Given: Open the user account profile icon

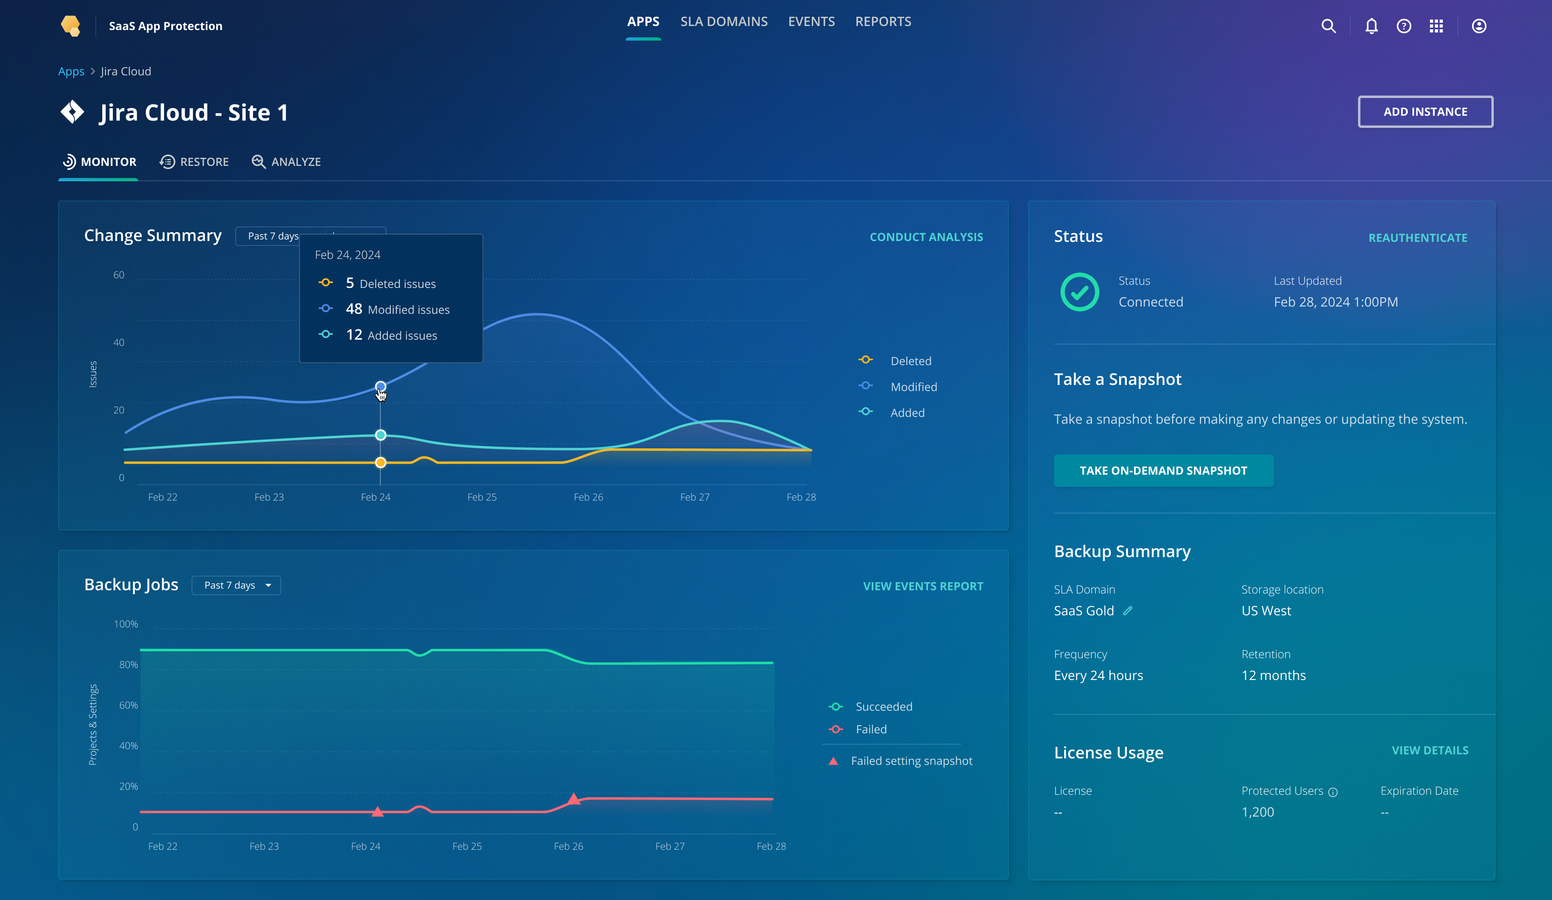Looking at the screenshot, I should pyautogui.click(x=1479, y=26).
